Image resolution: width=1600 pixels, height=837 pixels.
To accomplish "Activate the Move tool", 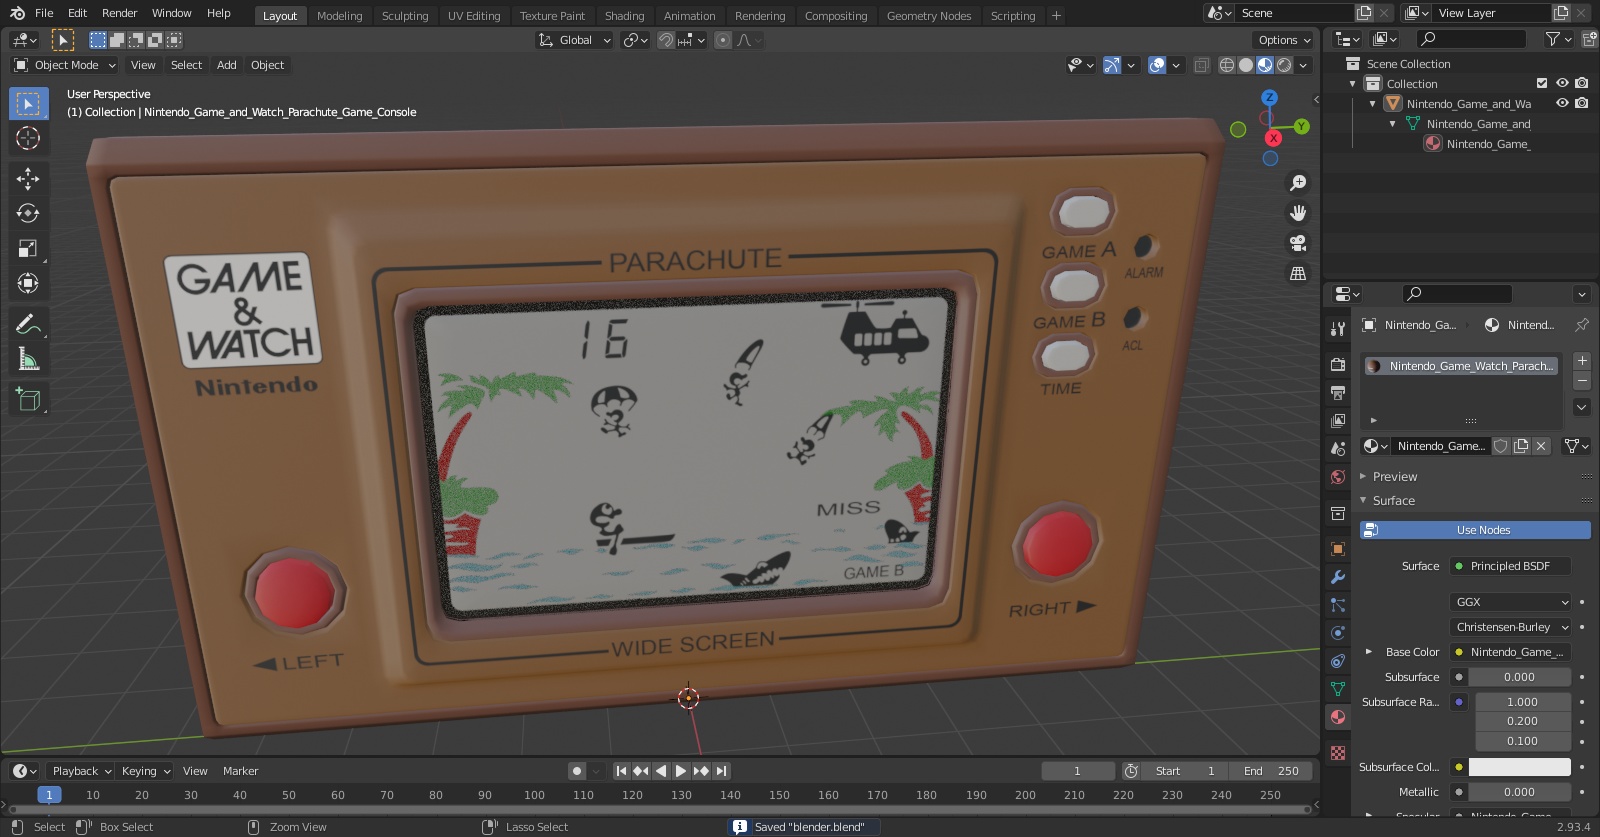I will click(x=28, y=178).
